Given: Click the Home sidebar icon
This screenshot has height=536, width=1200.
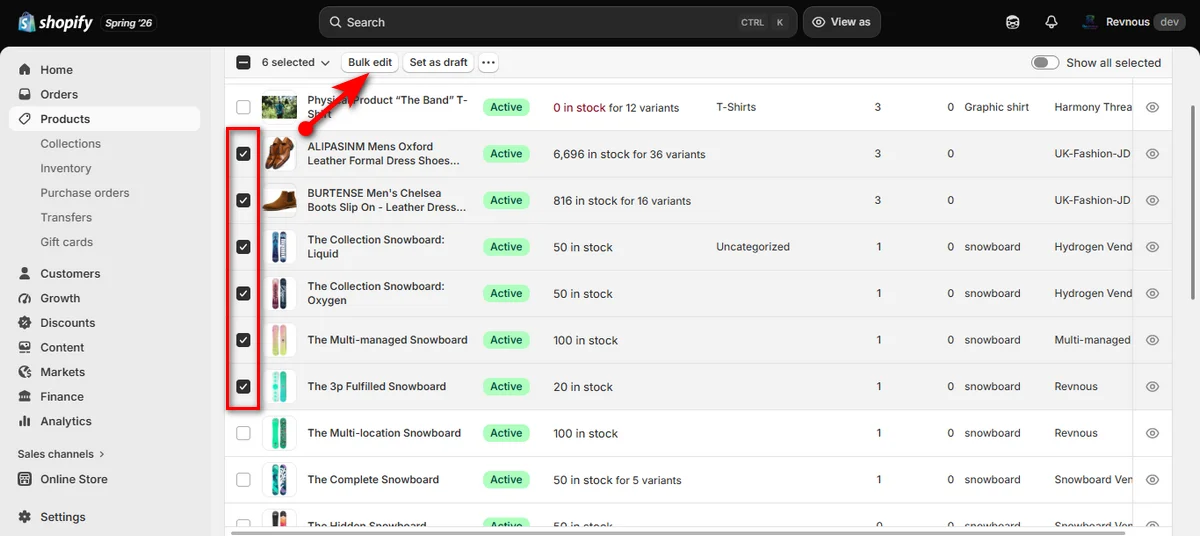Looking at the screenshot, I should (25, 70).
